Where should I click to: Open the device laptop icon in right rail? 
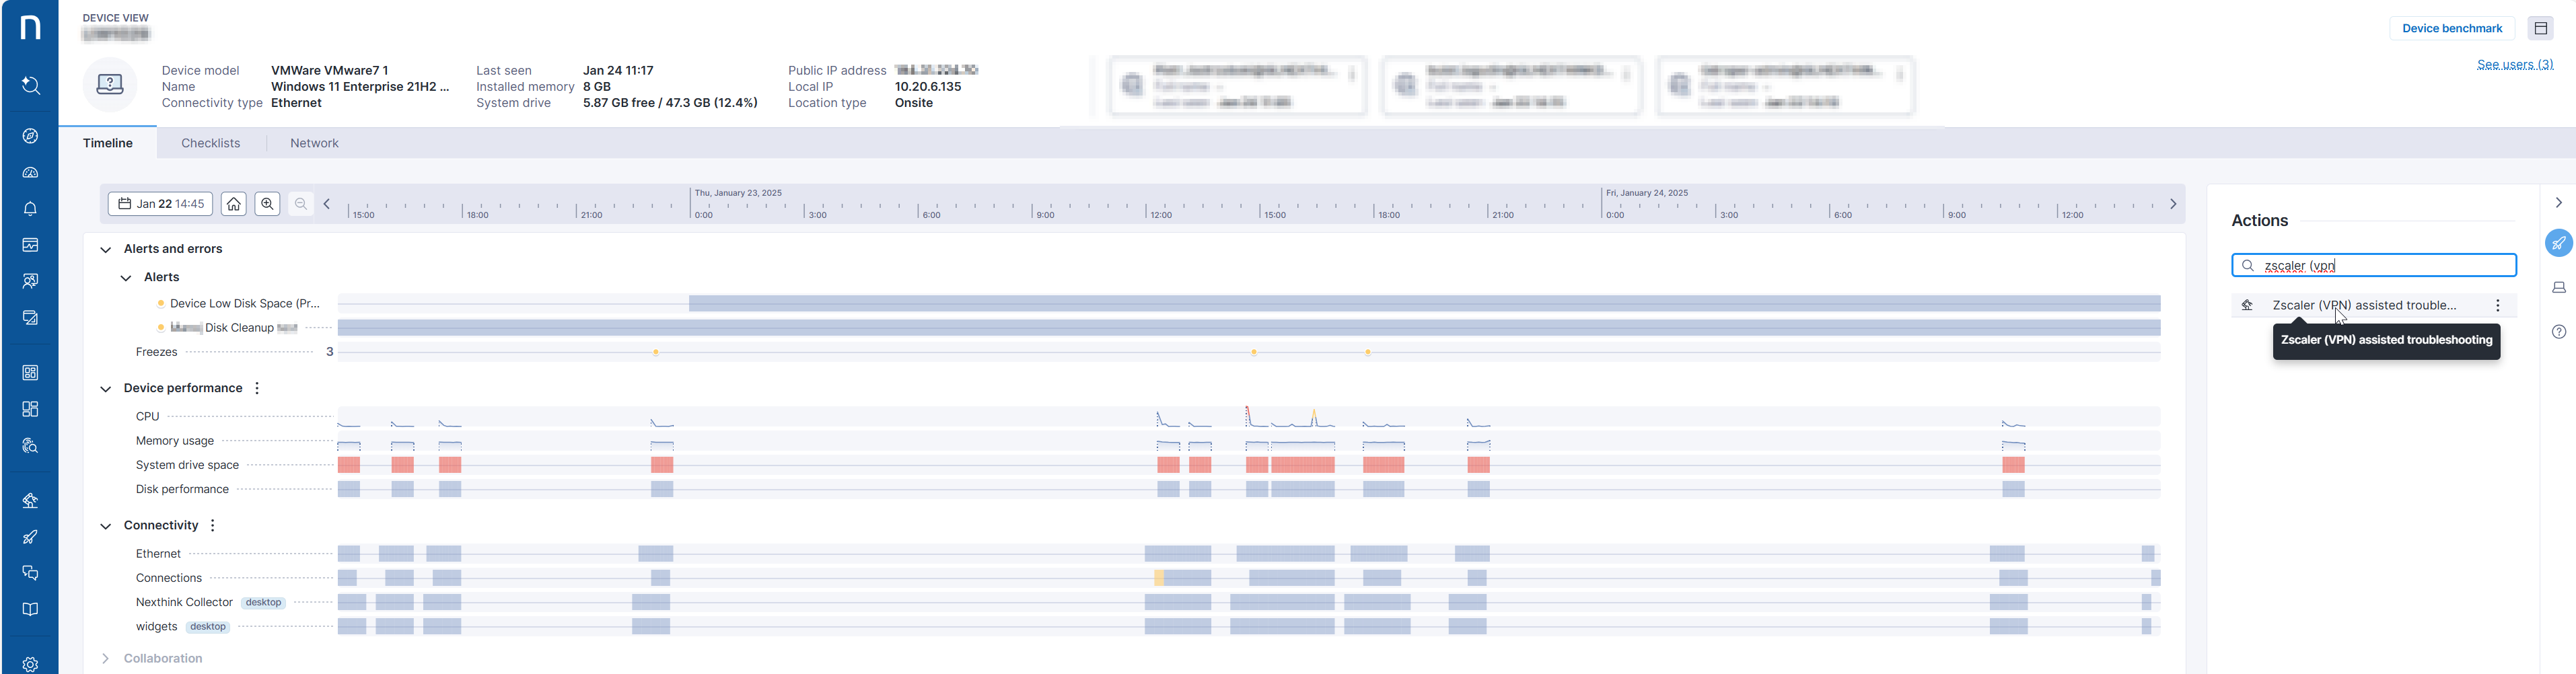(2558, 288)
